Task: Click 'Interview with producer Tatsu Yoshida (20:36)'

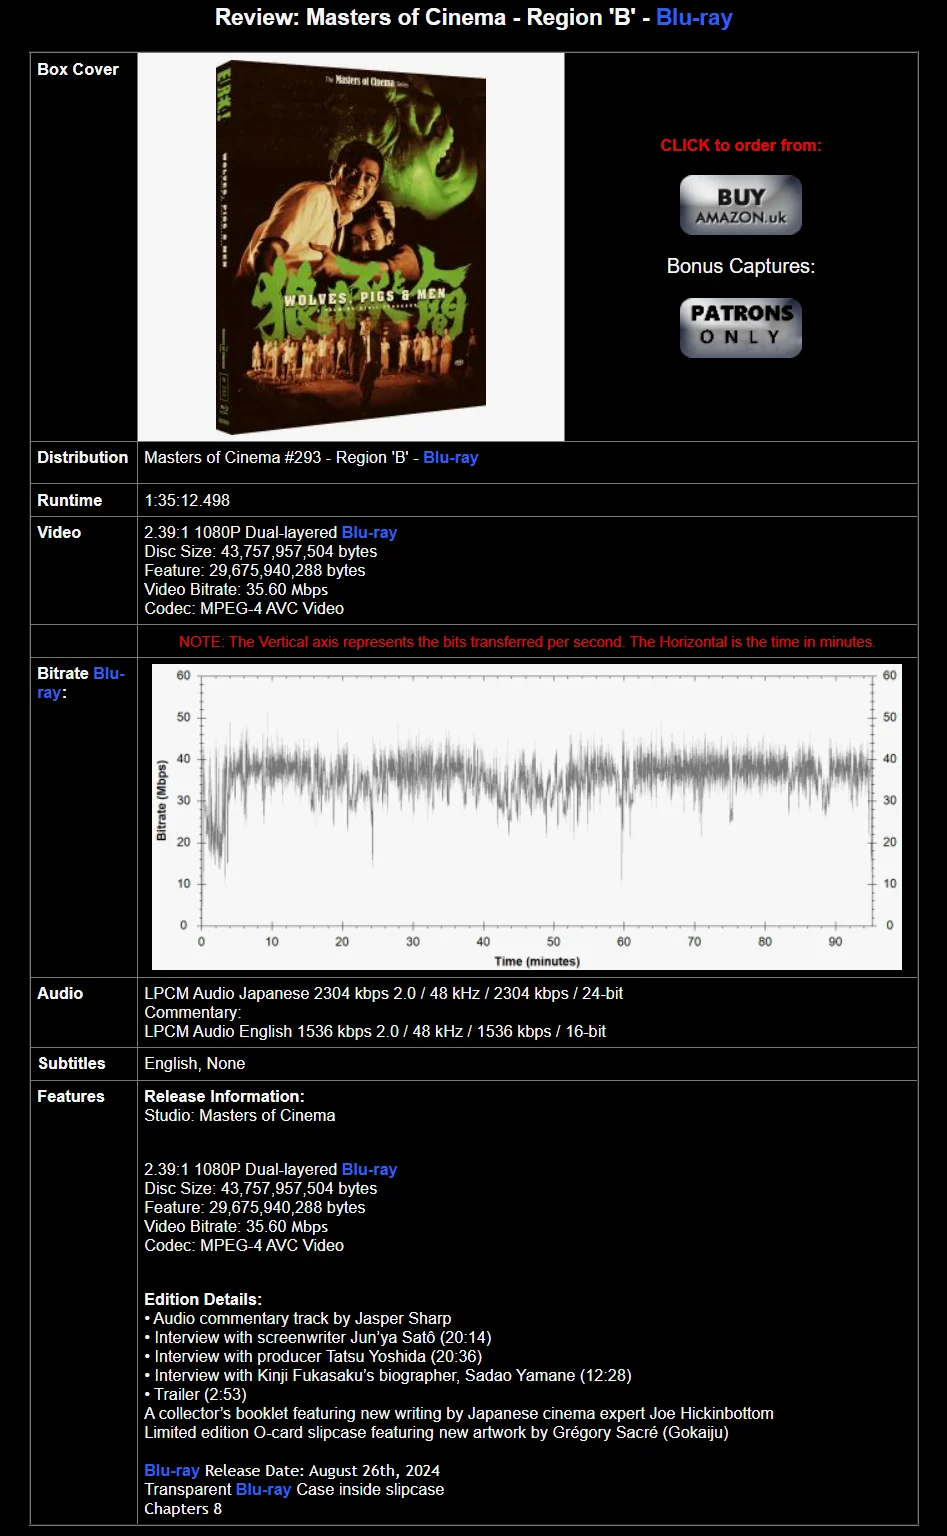Action: click(313, 1356)
